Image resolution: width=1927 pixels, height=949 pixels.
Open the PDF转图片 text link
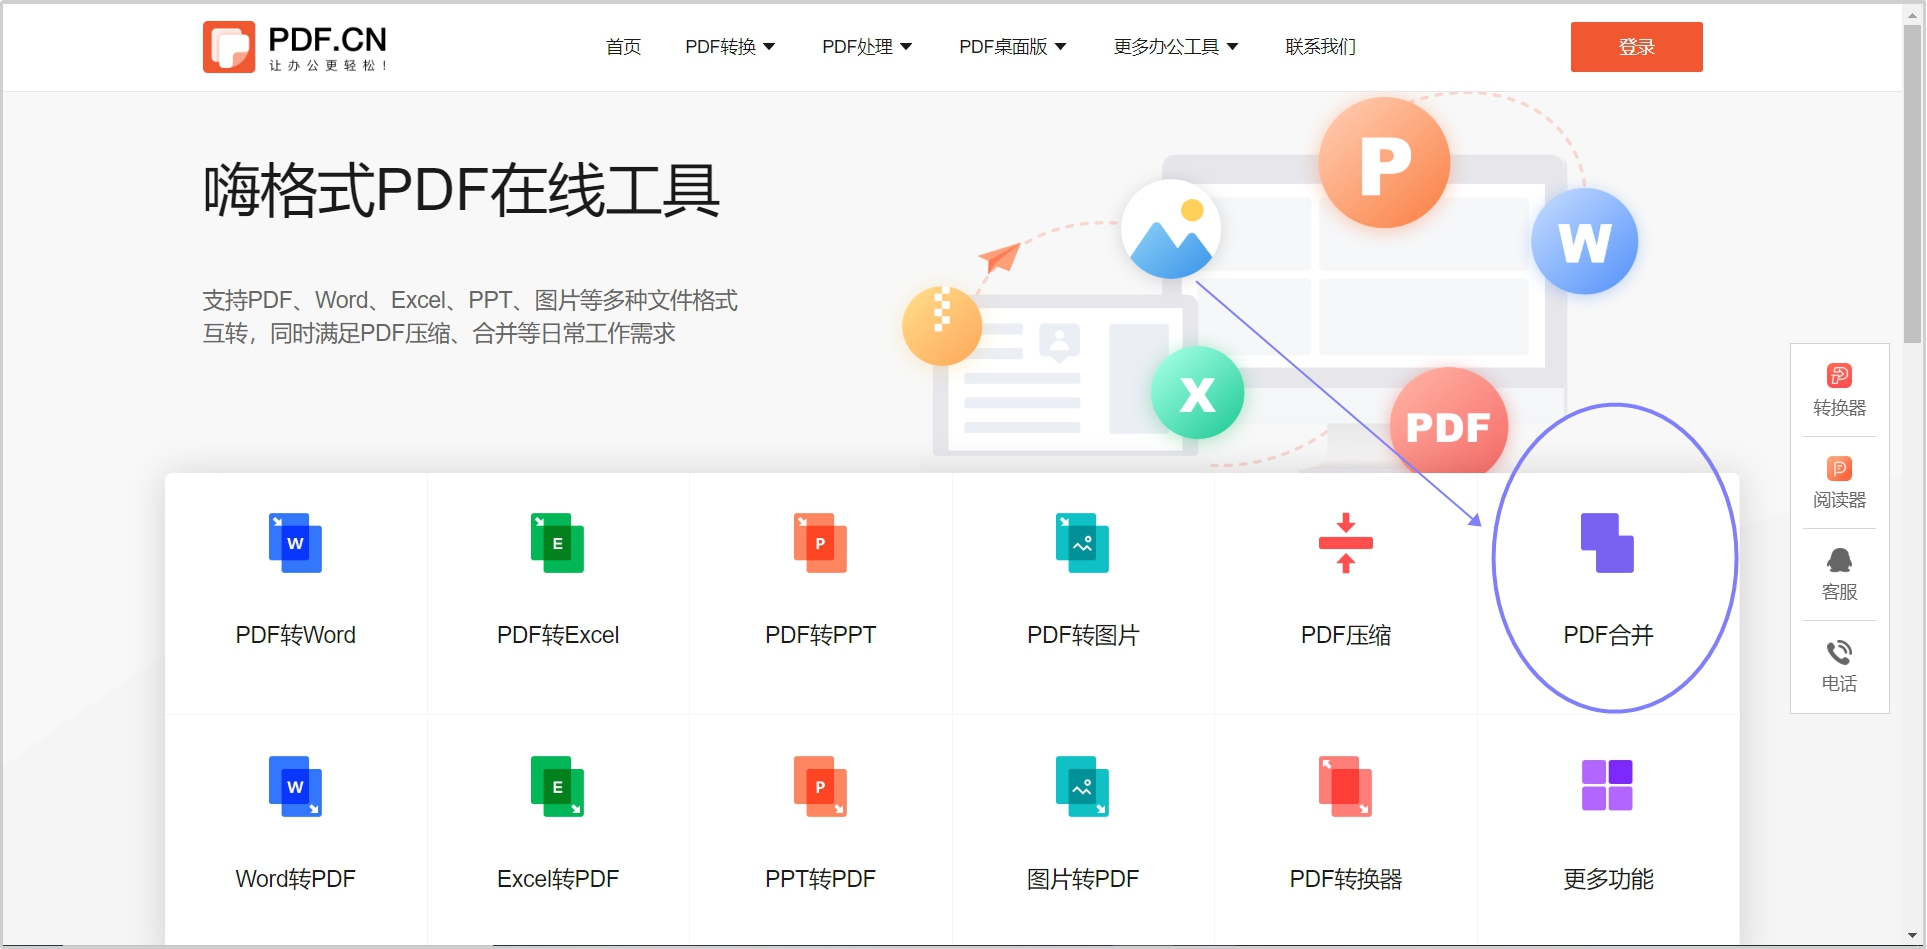pyautogui.click(x=1083, y=635)
